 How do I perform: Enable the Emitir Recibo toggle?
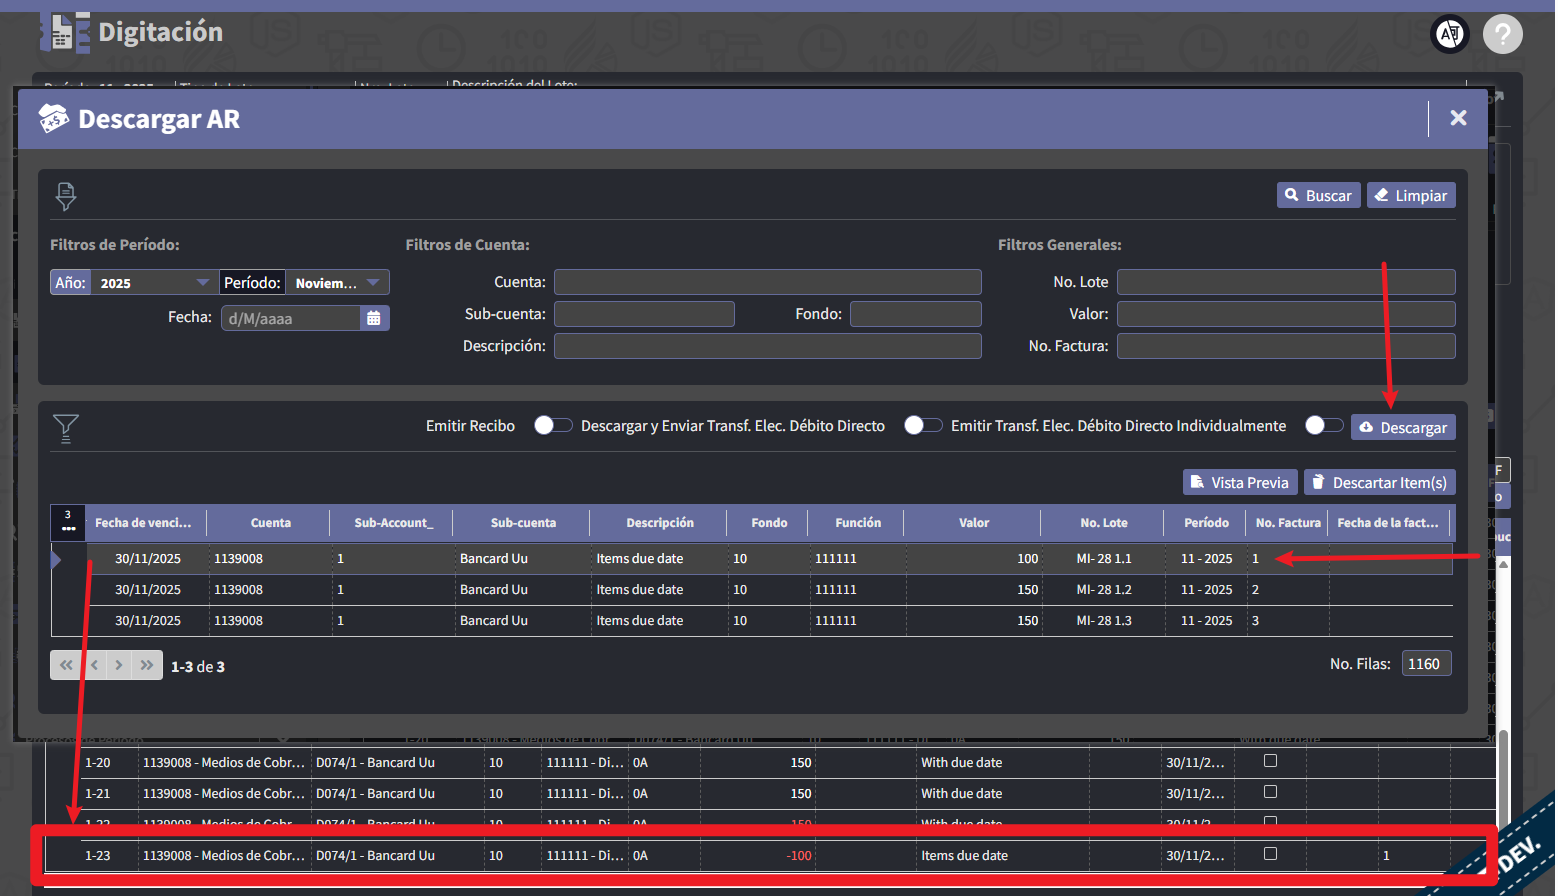point(552,425)
